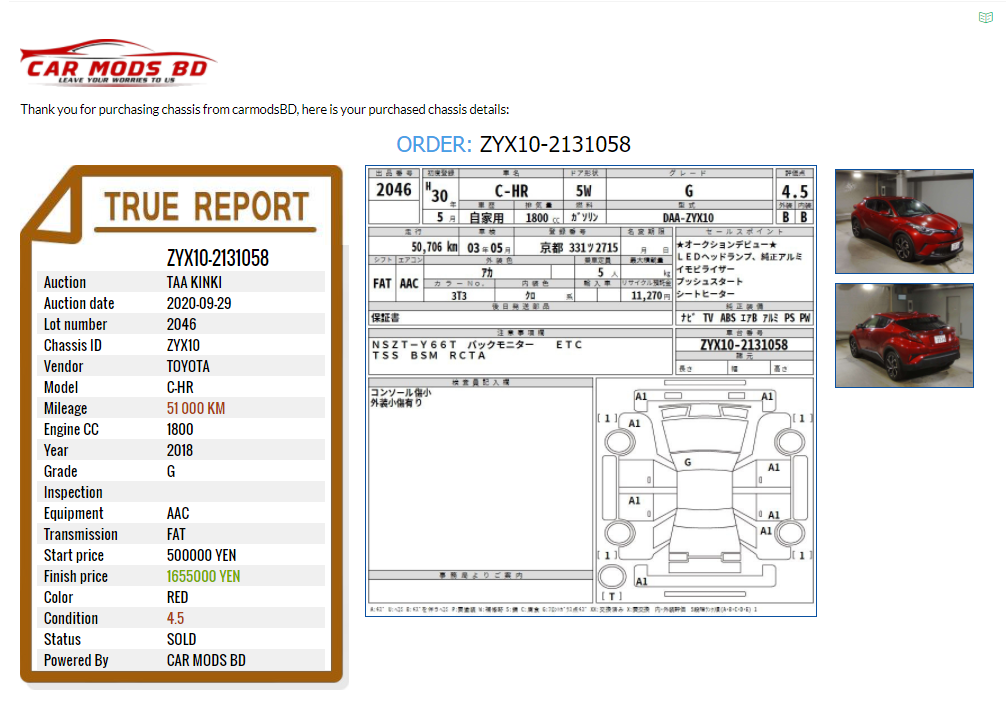
Task: Click the Vendor value TOYOTA
Action: click(188, 366)
